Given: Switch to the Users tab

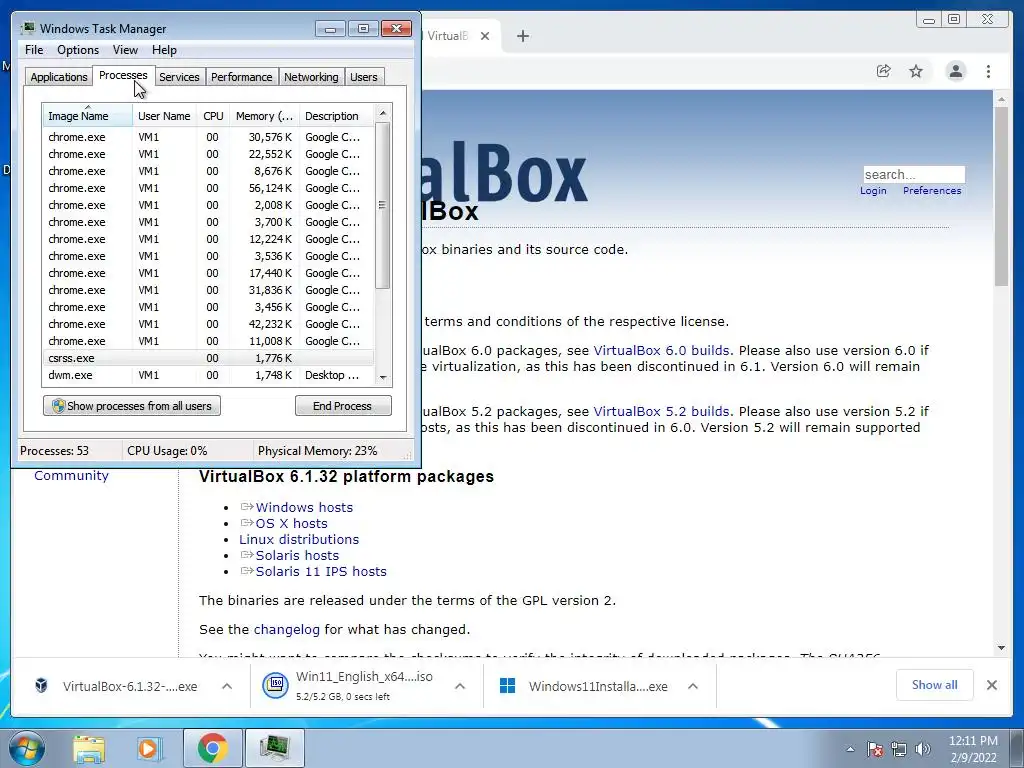Looking at the screenshot, I should [364, 77].
